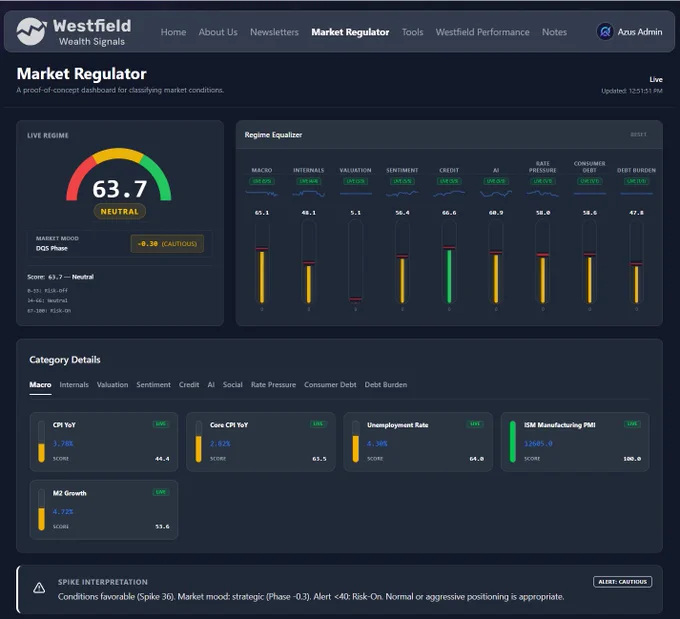Open the ISM Manufacturing PMI indicator card
This screenshot has width=680, height=619.
[x=575, y=442]
